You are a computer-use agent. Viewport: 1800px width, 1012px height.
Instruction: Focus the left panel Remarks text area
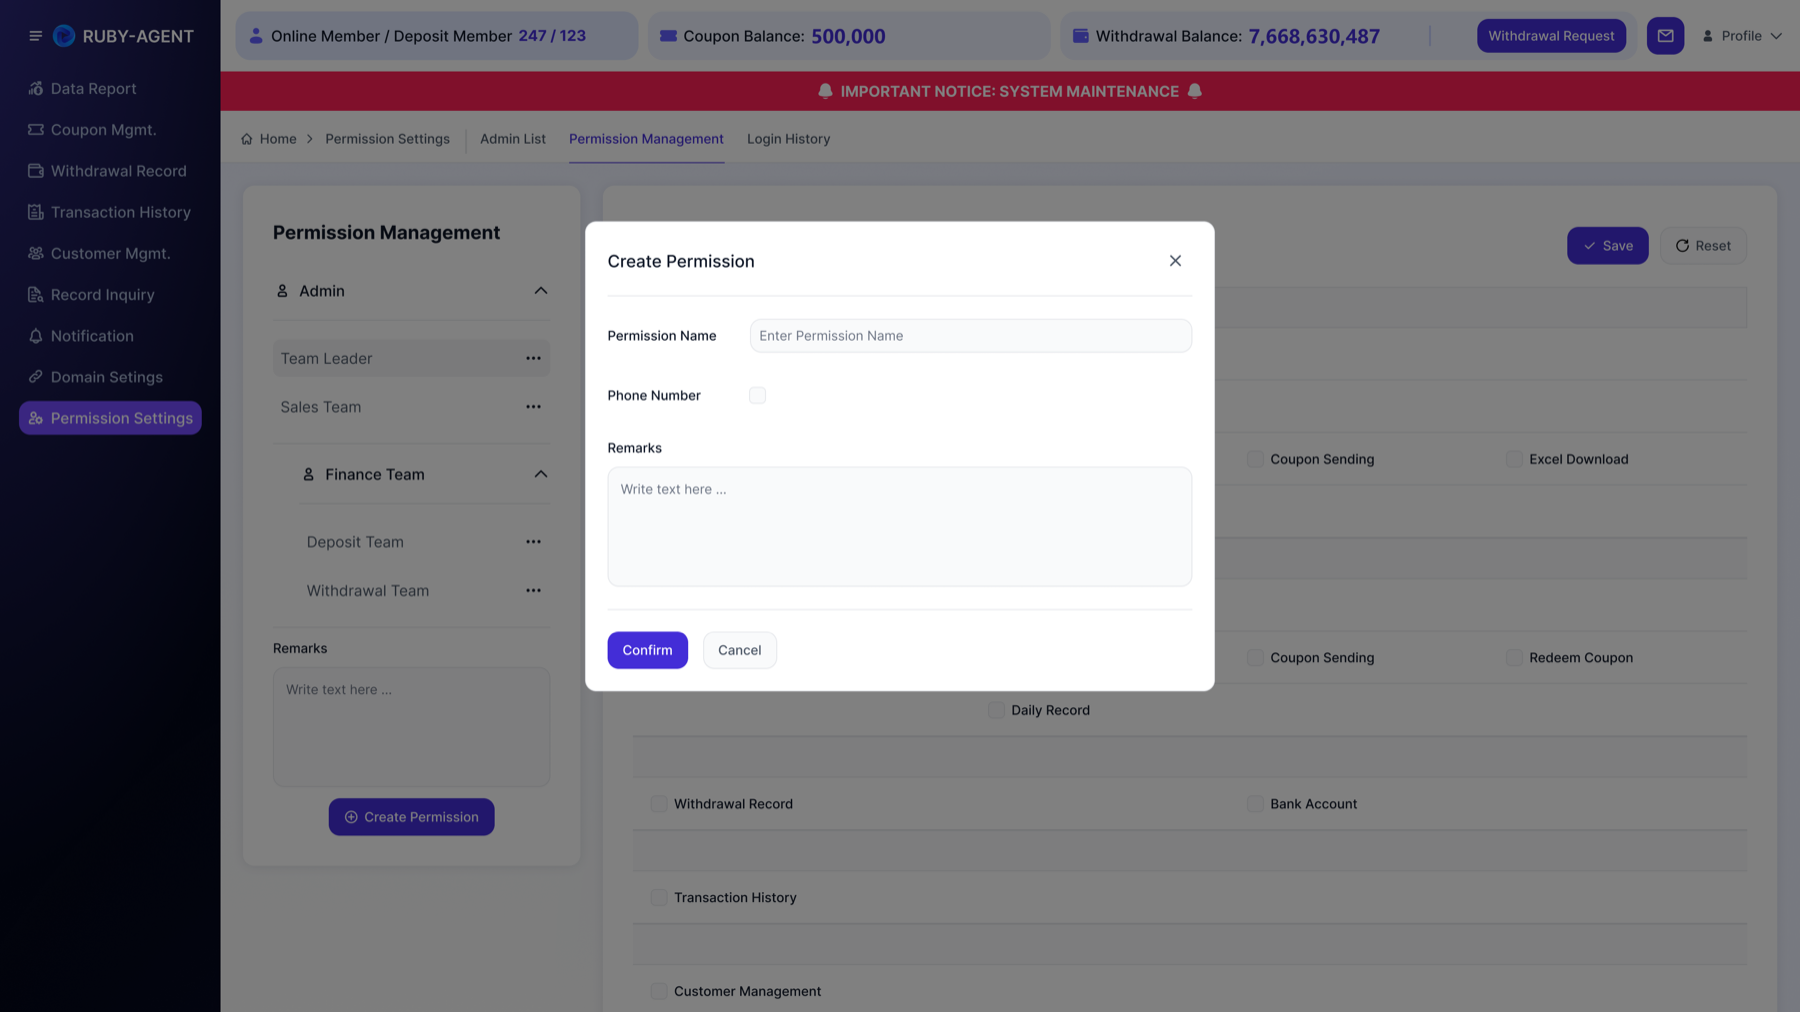411,727
